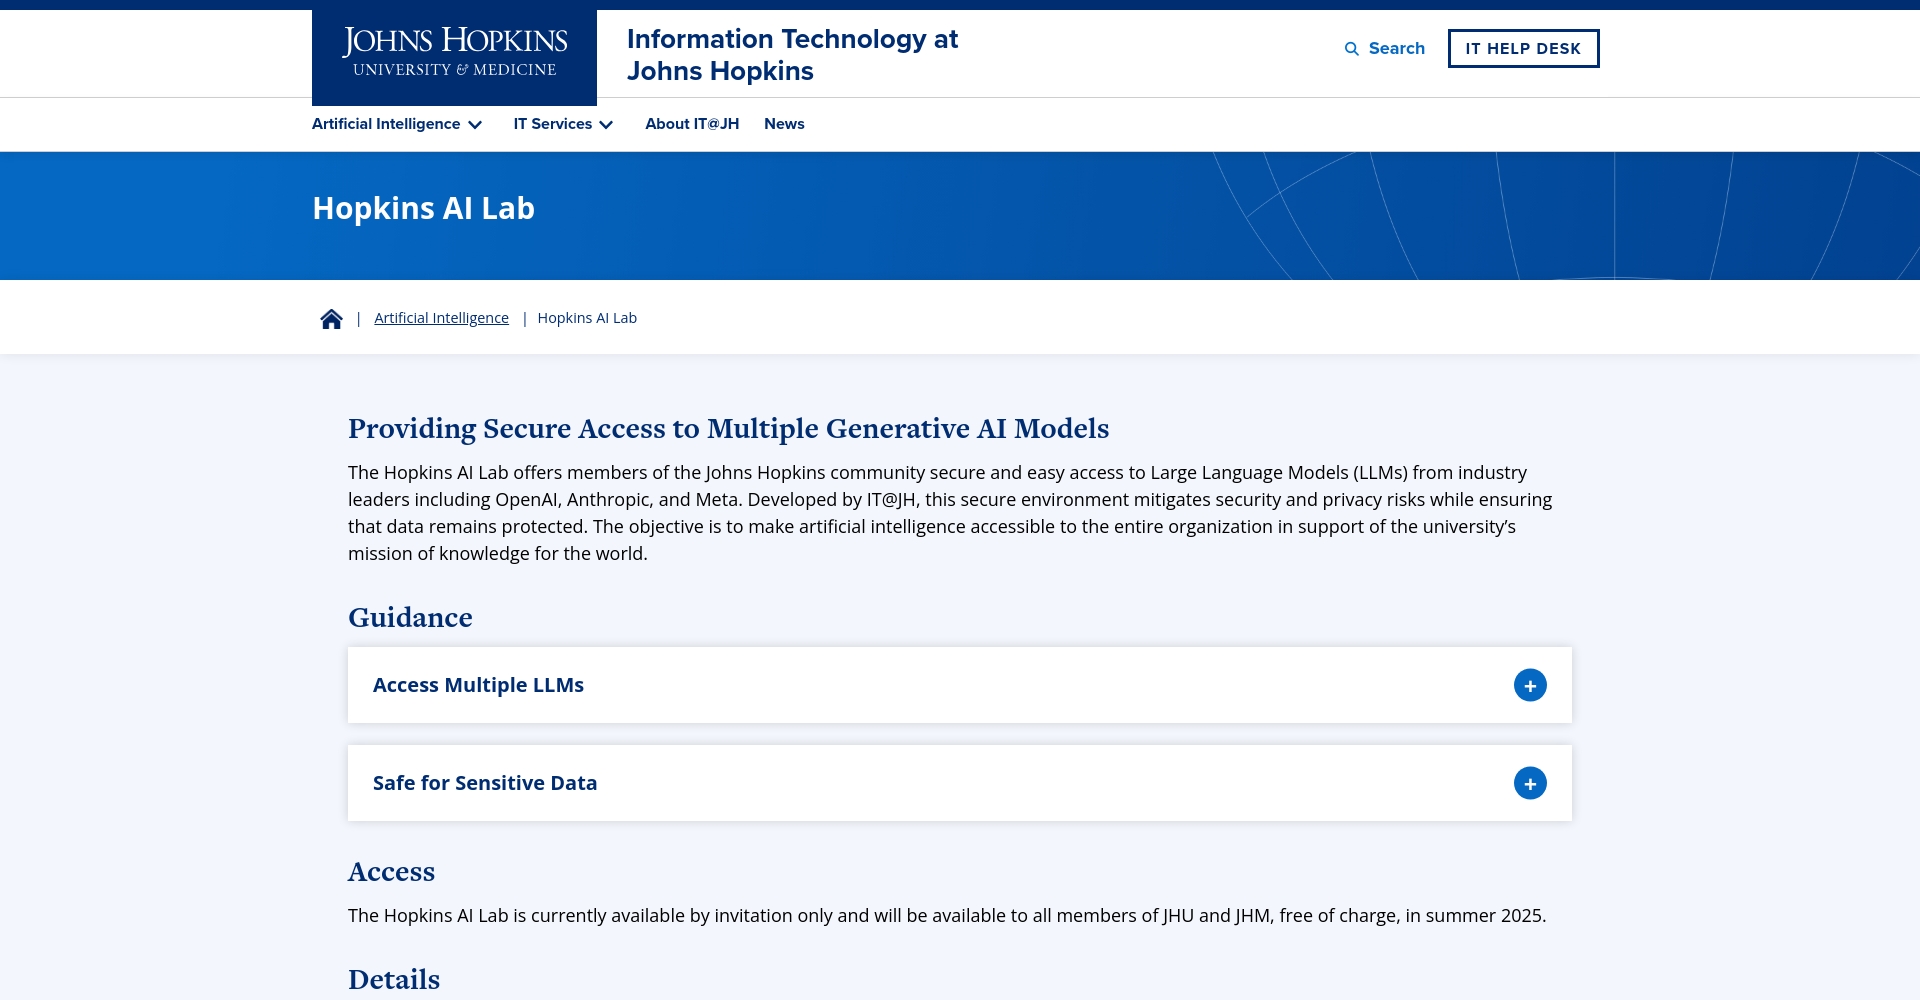Click the Hopkins AI Lab breadcrumb text
The height and width of the screenshot is (1000, 1920).
(x=587, y=318)
